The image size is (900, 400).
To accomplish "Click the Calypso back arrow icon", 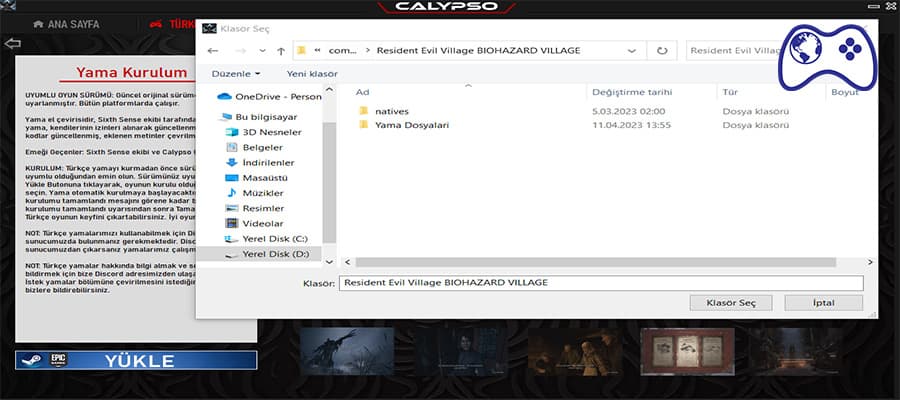I will pos(12,44).
